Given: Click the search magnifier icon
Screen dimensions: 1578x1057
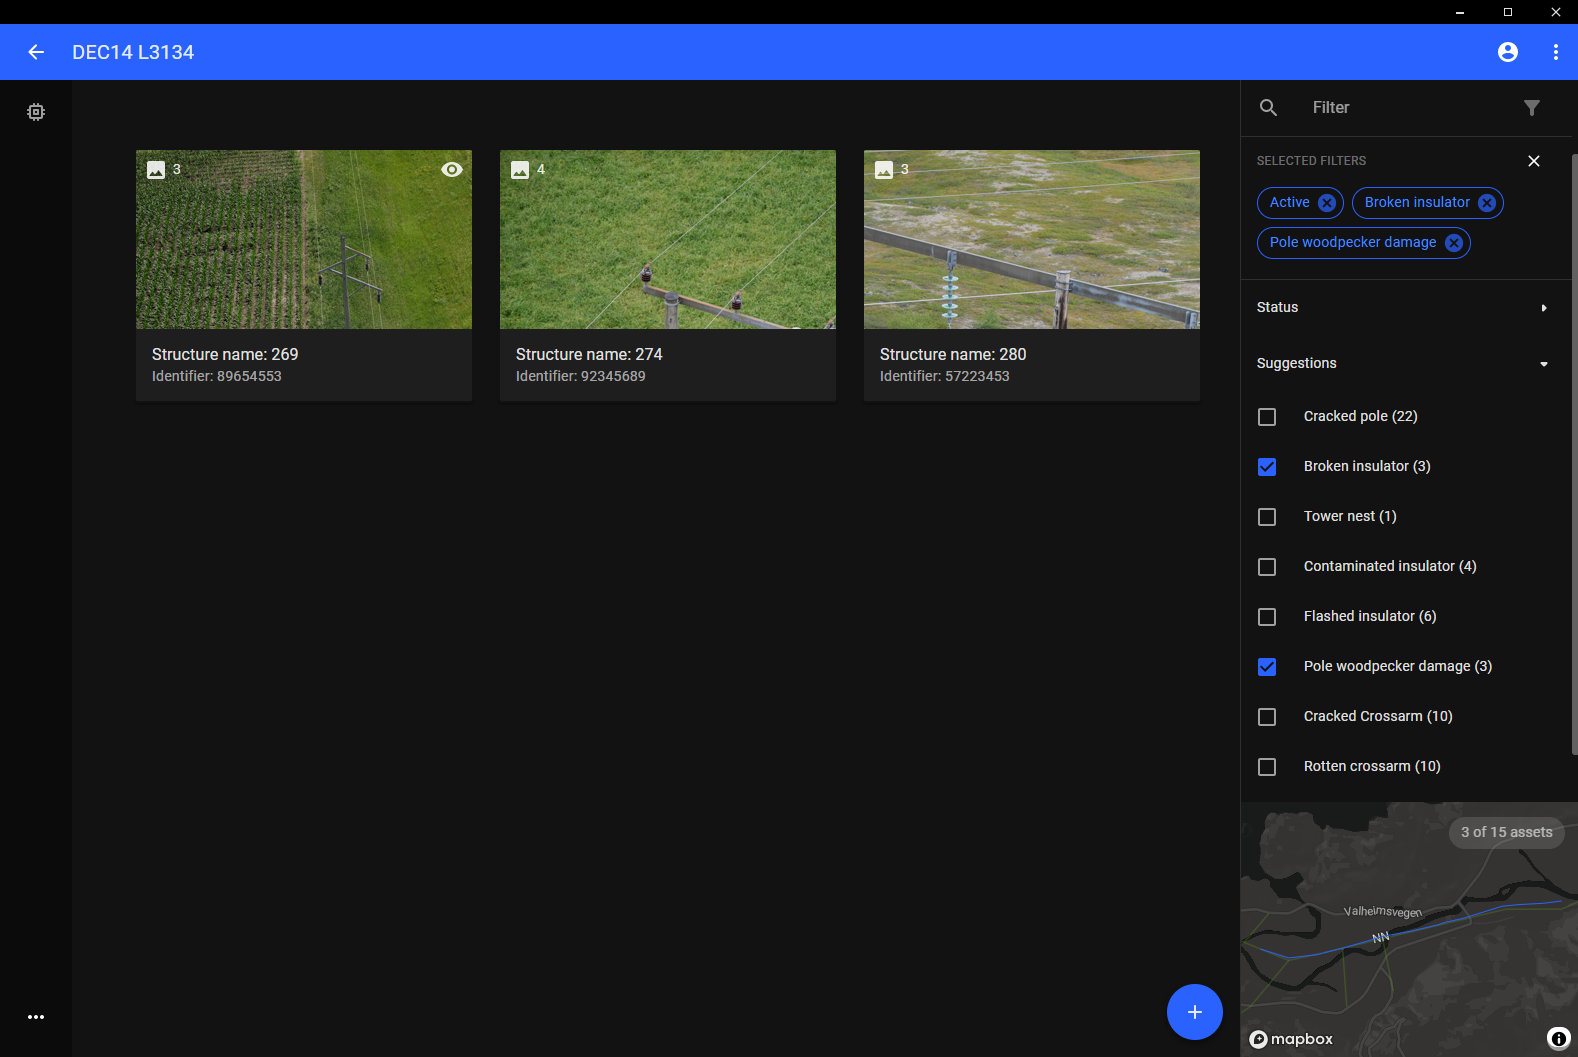Looking at the screenshot, I should click(1268, 108).
